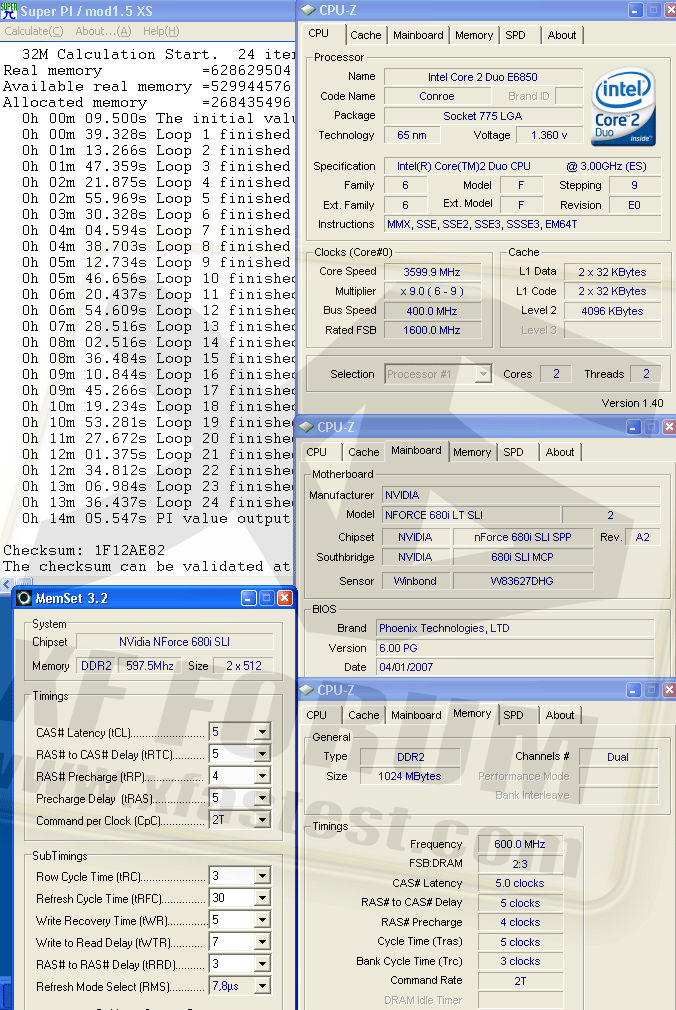The width and height of the screenshot is (676, 1010).
Task: Open the Processor #1 selection dropdown
Action: click(483, 374)
